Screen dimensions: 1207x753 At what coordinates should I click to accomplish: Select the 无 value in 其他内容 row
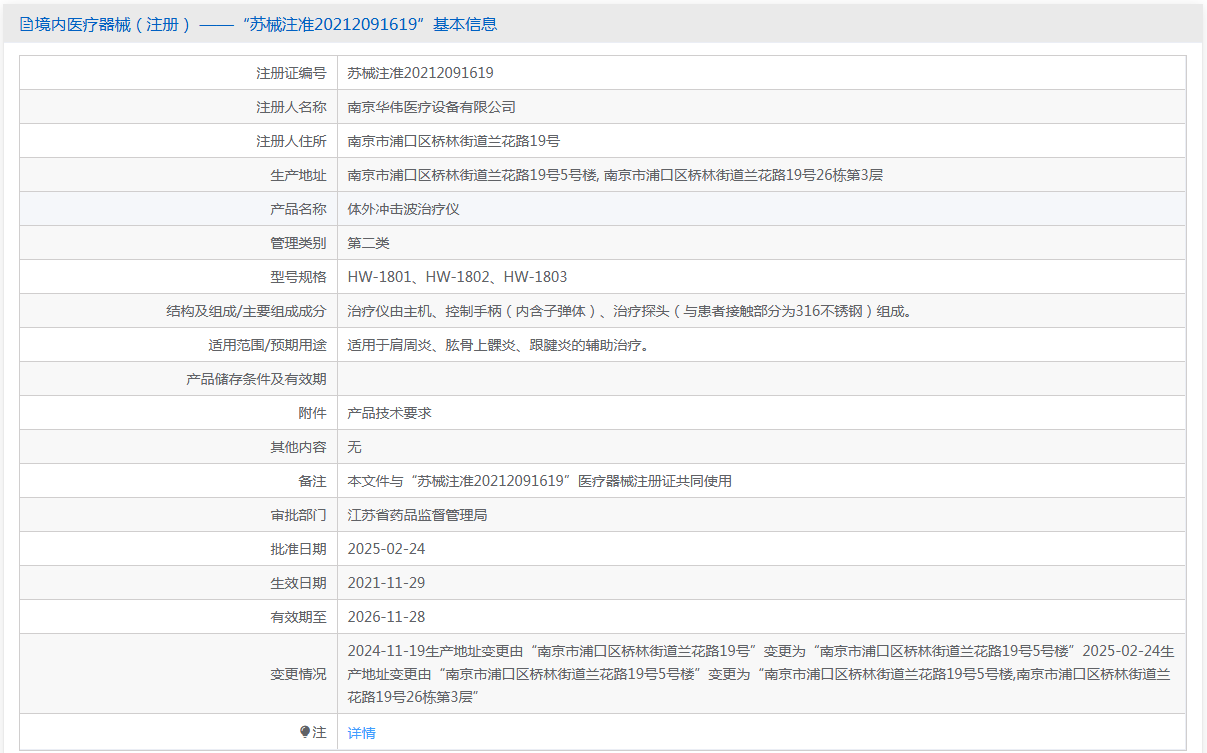[355, 447]
